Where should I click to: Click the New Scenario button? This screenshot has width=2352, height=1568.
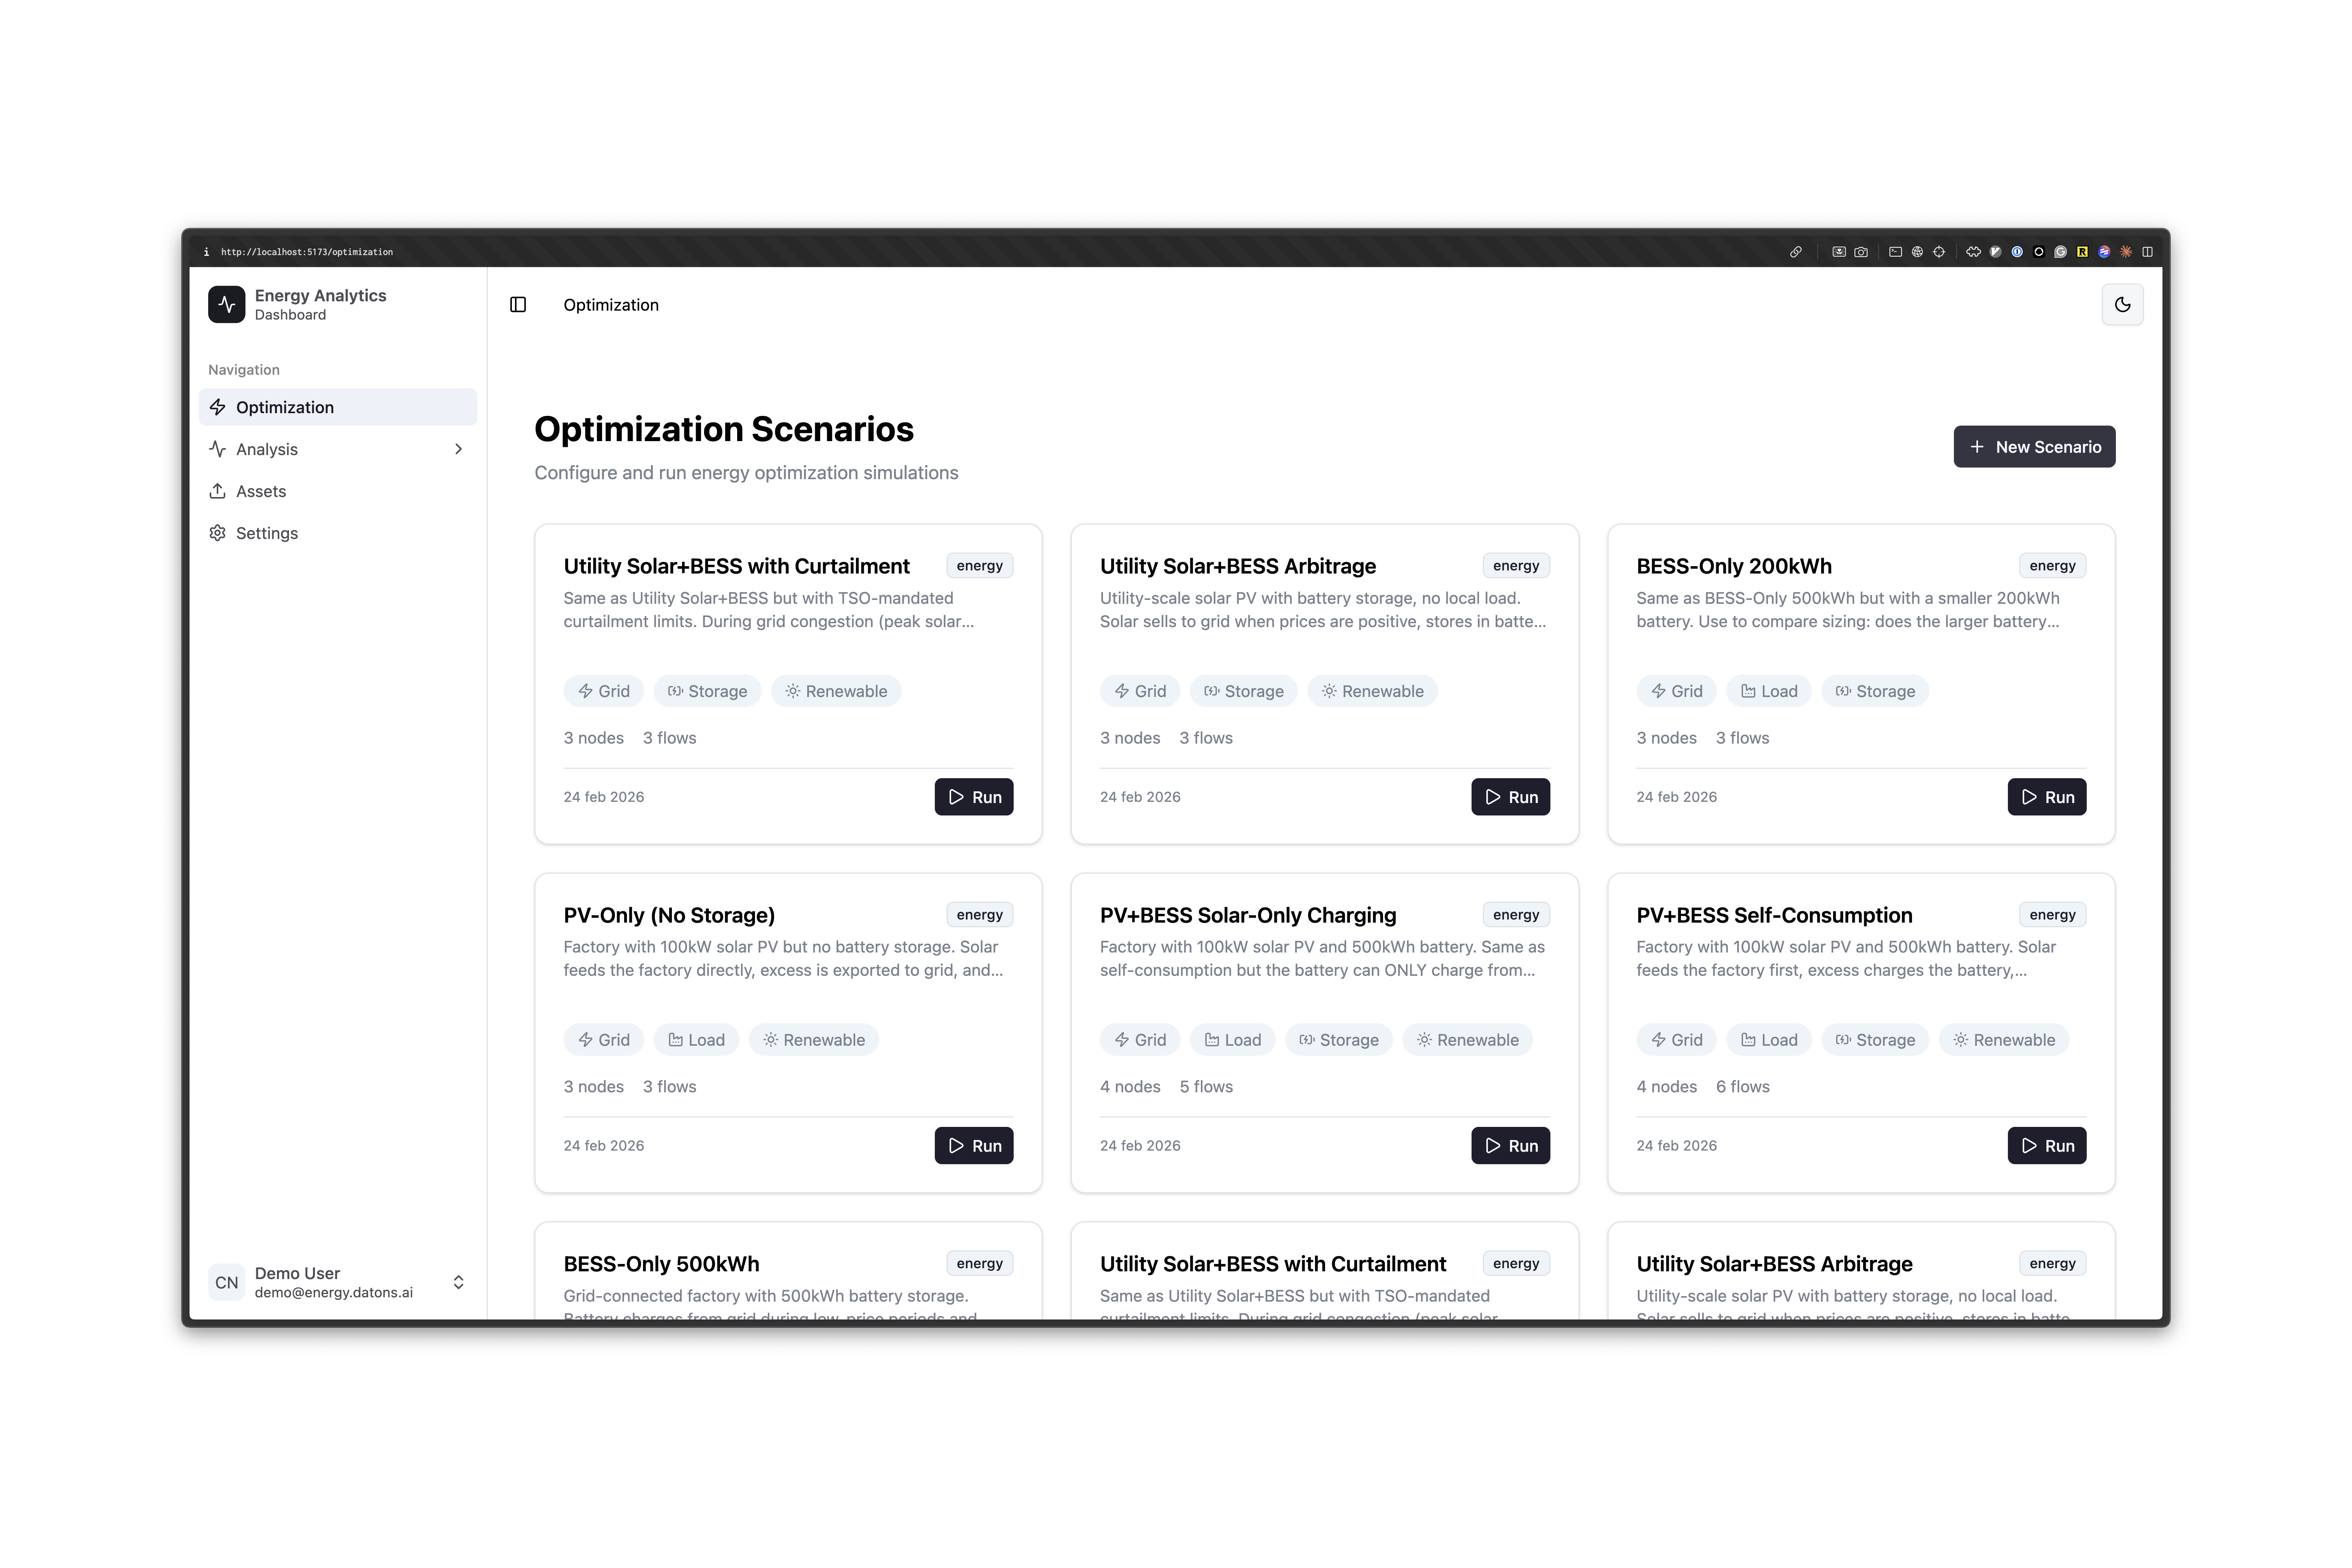(x=2034, y=447)
